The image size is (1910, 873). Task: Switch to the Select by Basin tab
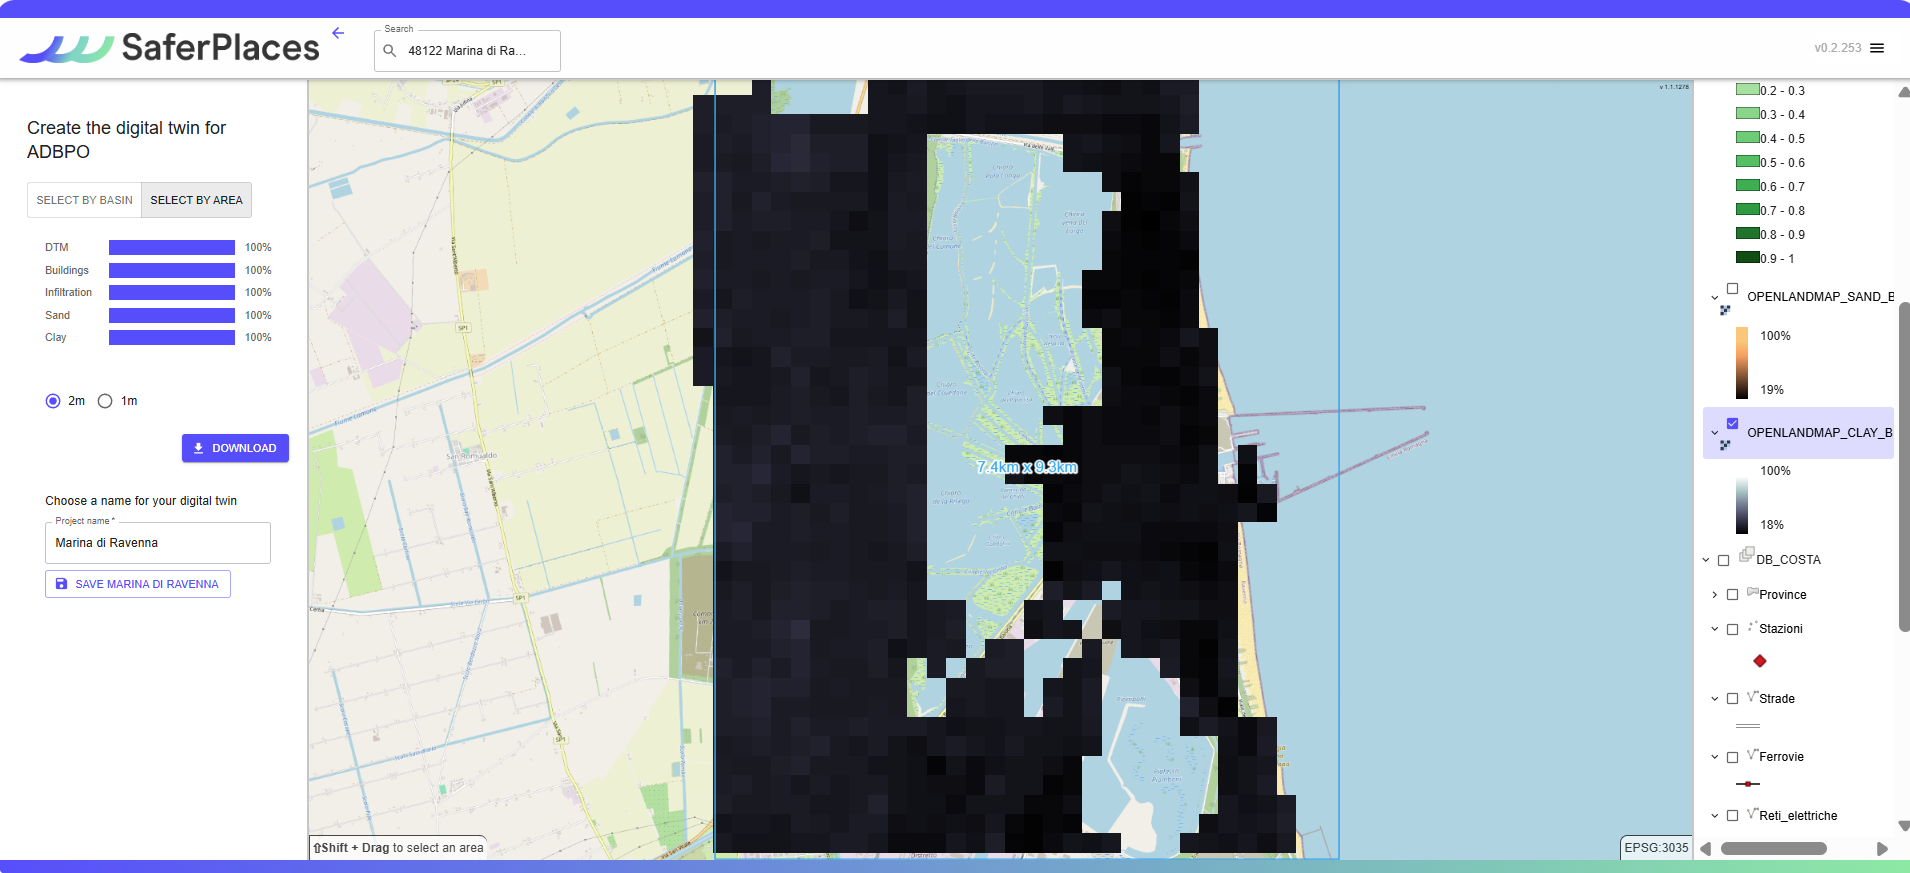[84, 200]
